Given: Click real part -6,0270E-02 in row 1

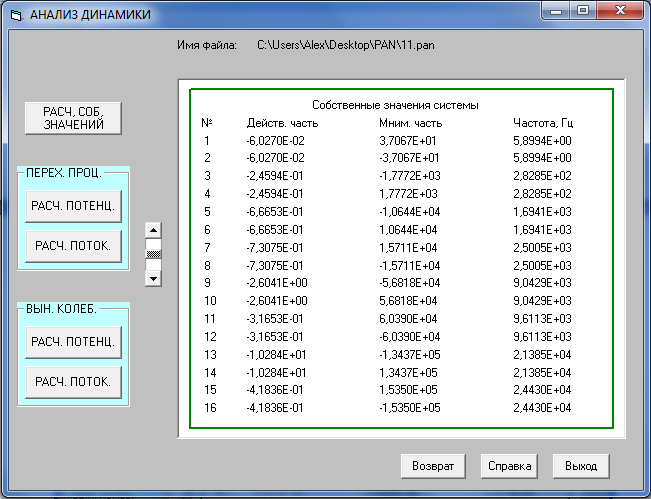Looking at the screenshot, I should [x=276, y=141].
